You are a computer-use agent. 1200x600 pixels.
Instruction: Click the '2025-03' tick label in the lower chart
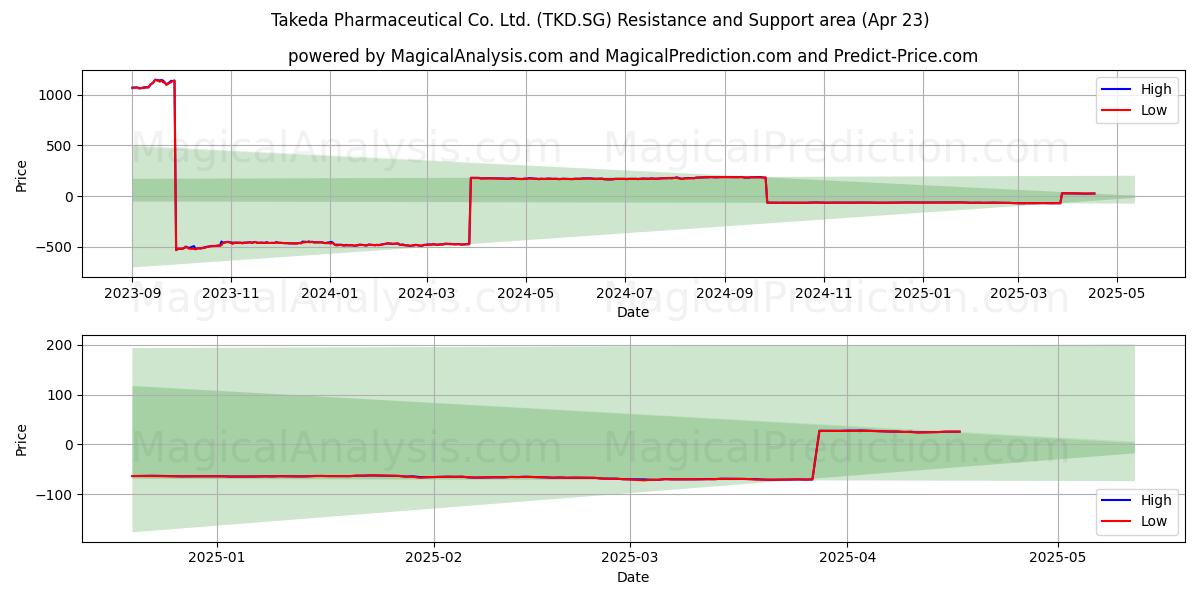tap(630, 557)
